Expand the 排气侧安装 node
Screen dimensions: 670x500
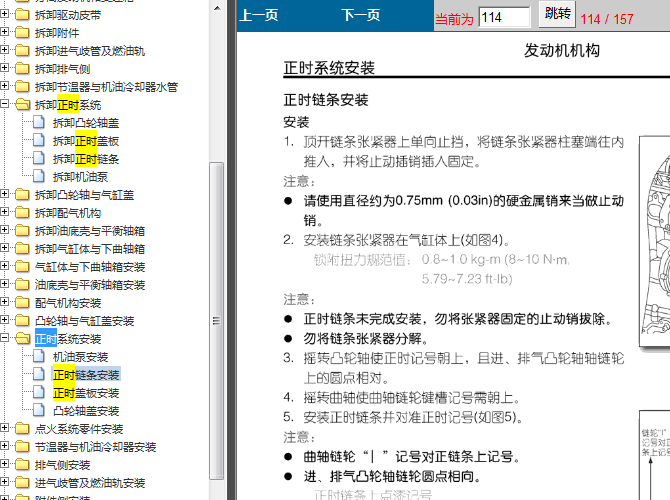(x=4, y=464)
